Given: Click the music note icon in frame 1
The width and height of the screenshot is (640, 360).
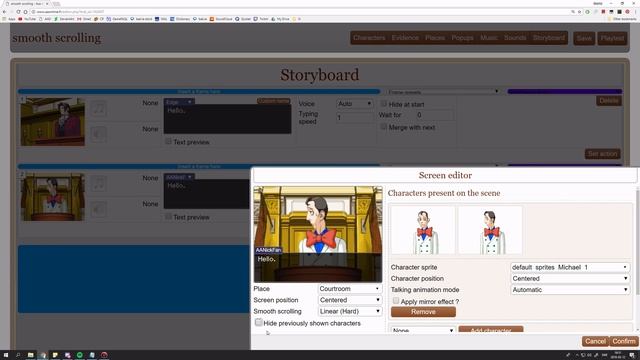Looking at the screenshot, I should pos(99,109).
